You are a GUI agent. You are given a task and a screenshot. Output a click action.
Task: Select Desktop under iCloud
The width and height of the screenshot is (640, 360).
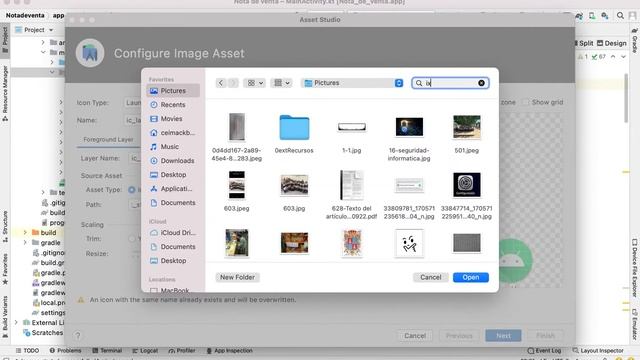(173, 260)
